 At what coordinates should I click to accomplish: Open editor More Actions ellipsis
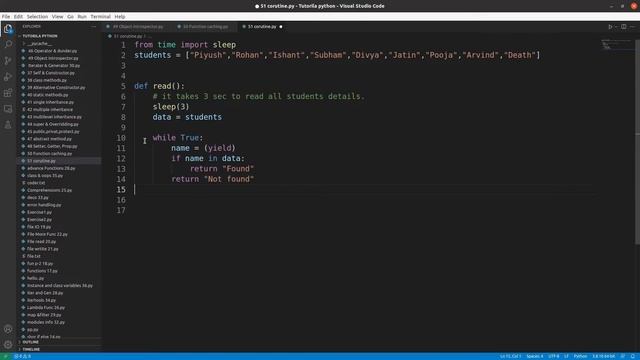pyautogui.click(x=633, y=27)
